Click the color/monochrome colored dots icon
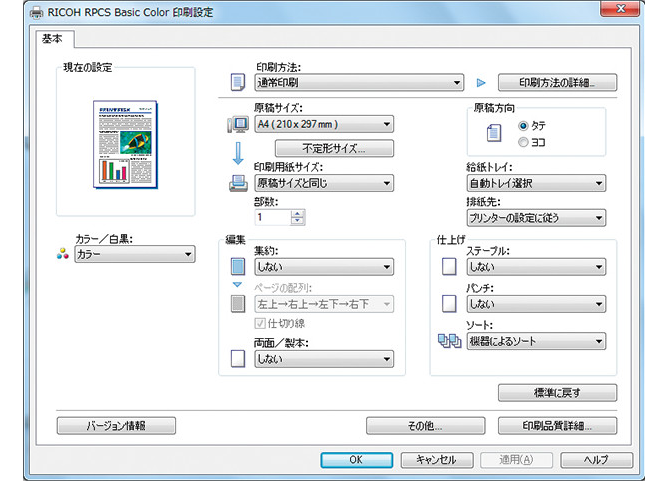The height and width of the screenshot is (481, 668). [x=63, y=254]
